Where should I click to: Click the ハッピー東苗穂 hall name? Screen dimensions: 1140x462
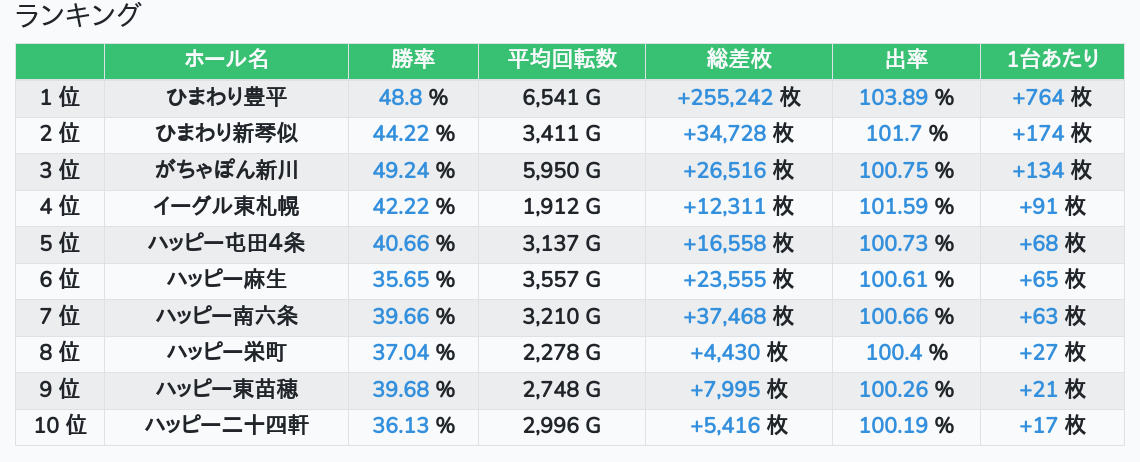pyautogui.click(x=227, y=389)
